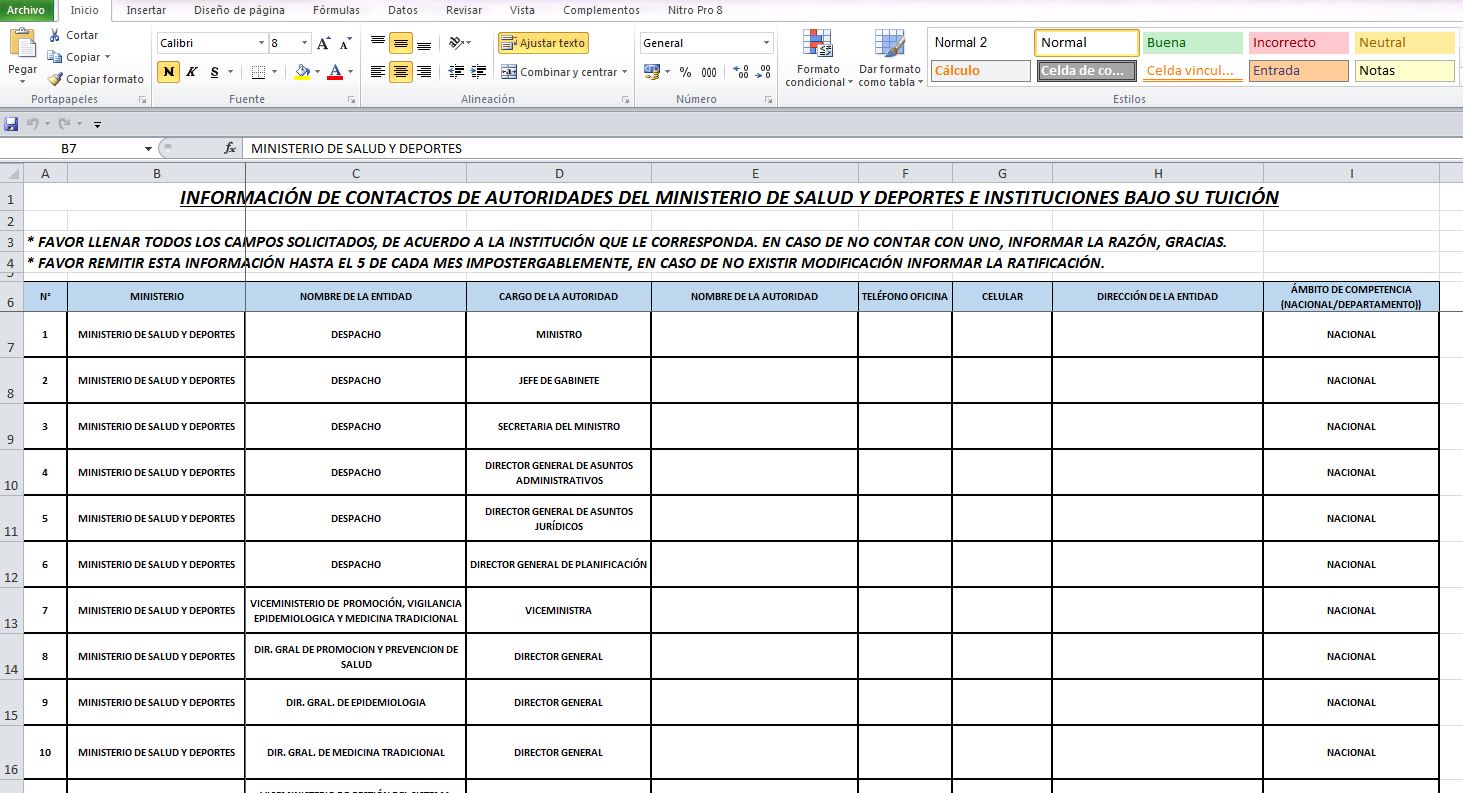
Task: Toggle middle vertical alignment
Action: 400,43
